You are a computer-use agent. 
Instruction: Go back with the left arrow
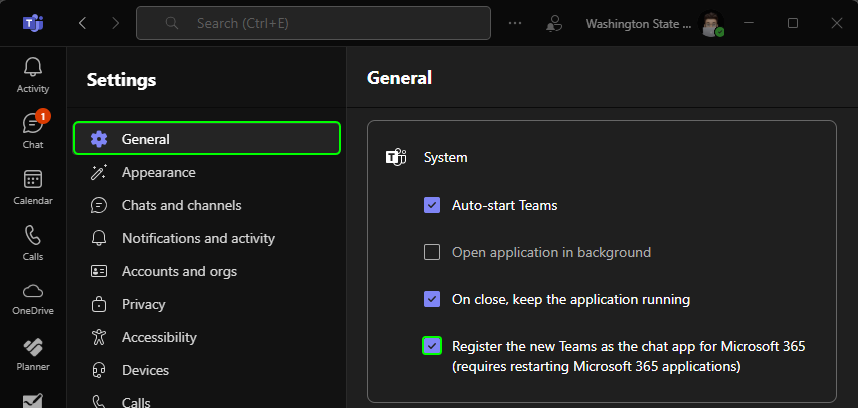[83, 23]
